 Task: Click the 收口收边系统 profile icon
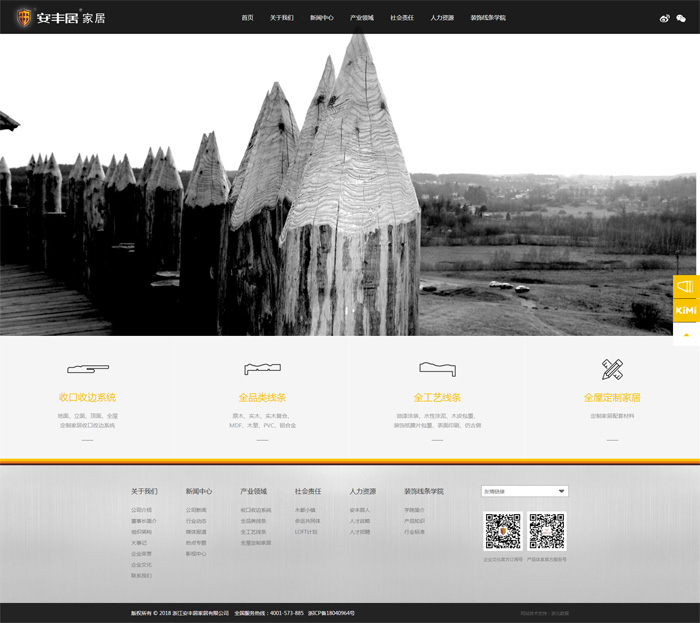(87, 369)
